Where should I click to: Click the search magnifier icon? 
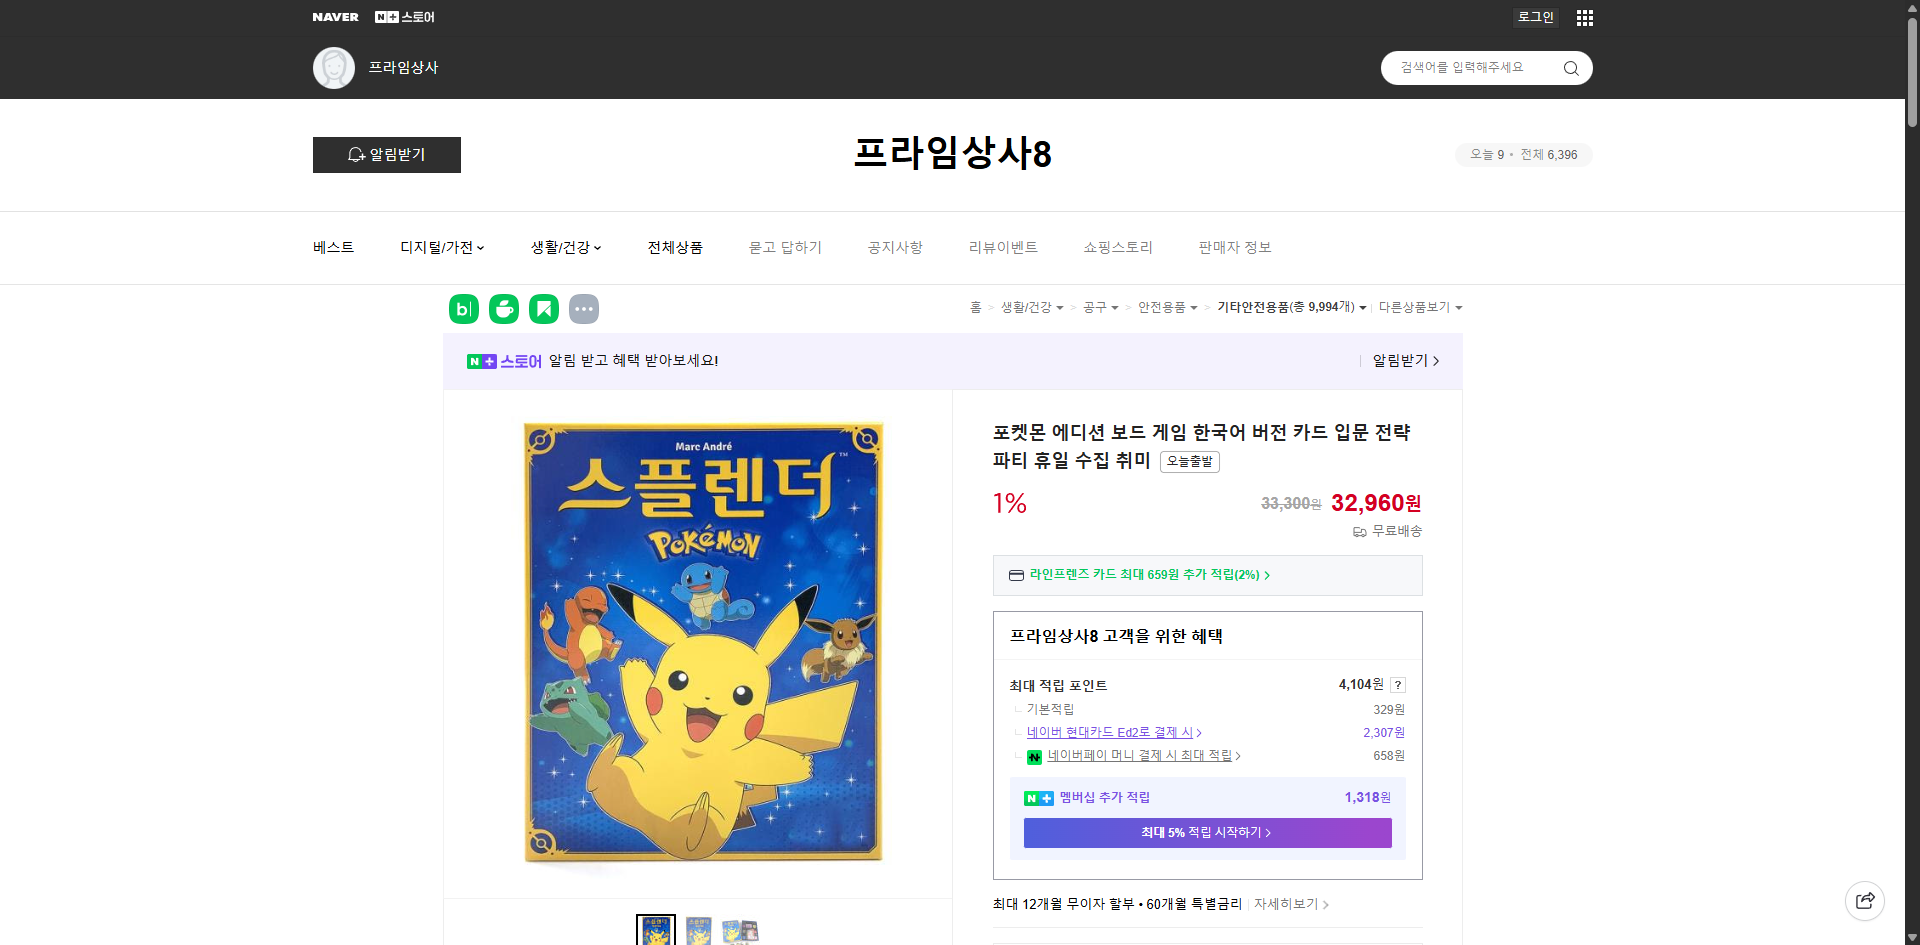click(x=1570, y=67)
